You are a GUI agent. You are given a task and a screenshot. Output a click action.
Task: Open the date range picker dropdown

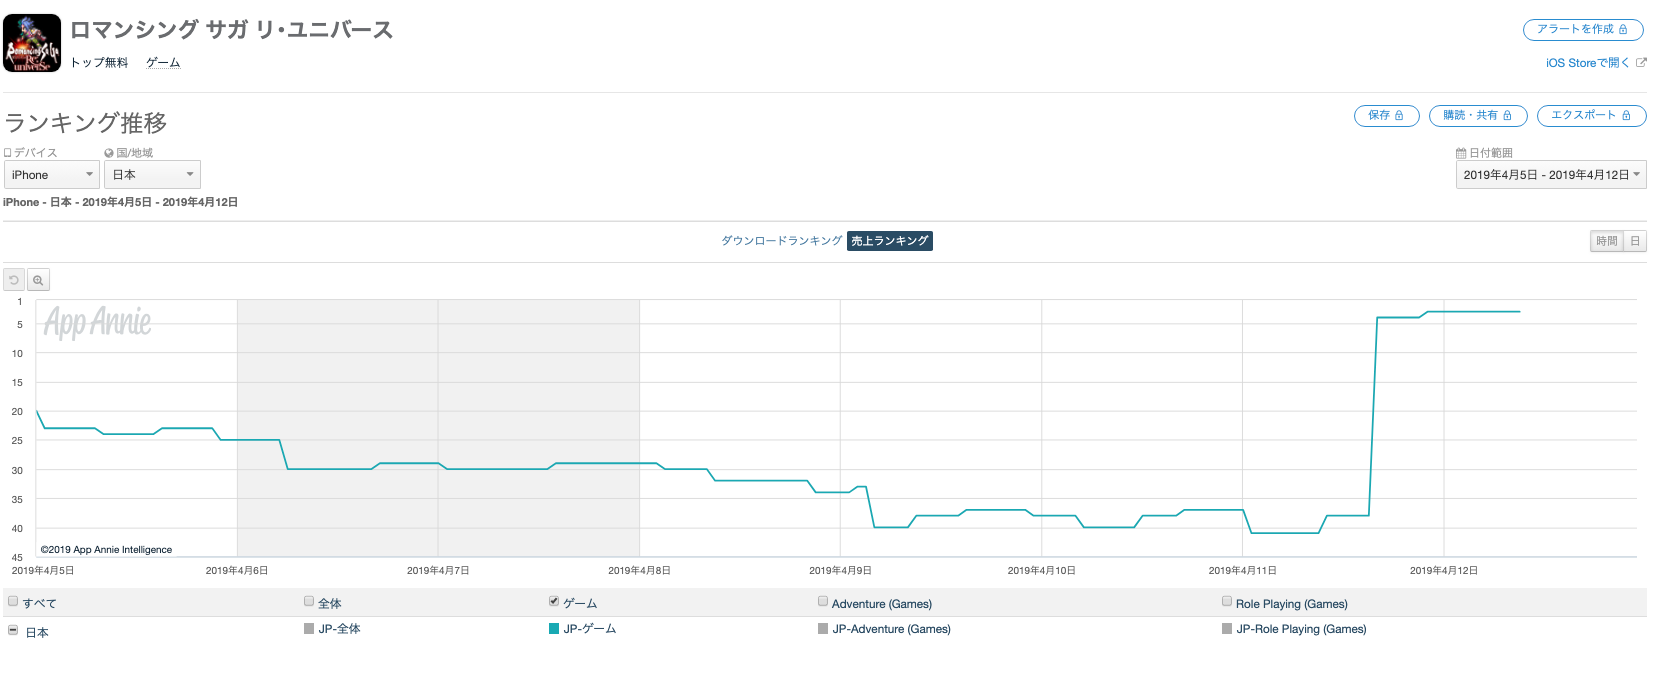point(1551,175)
